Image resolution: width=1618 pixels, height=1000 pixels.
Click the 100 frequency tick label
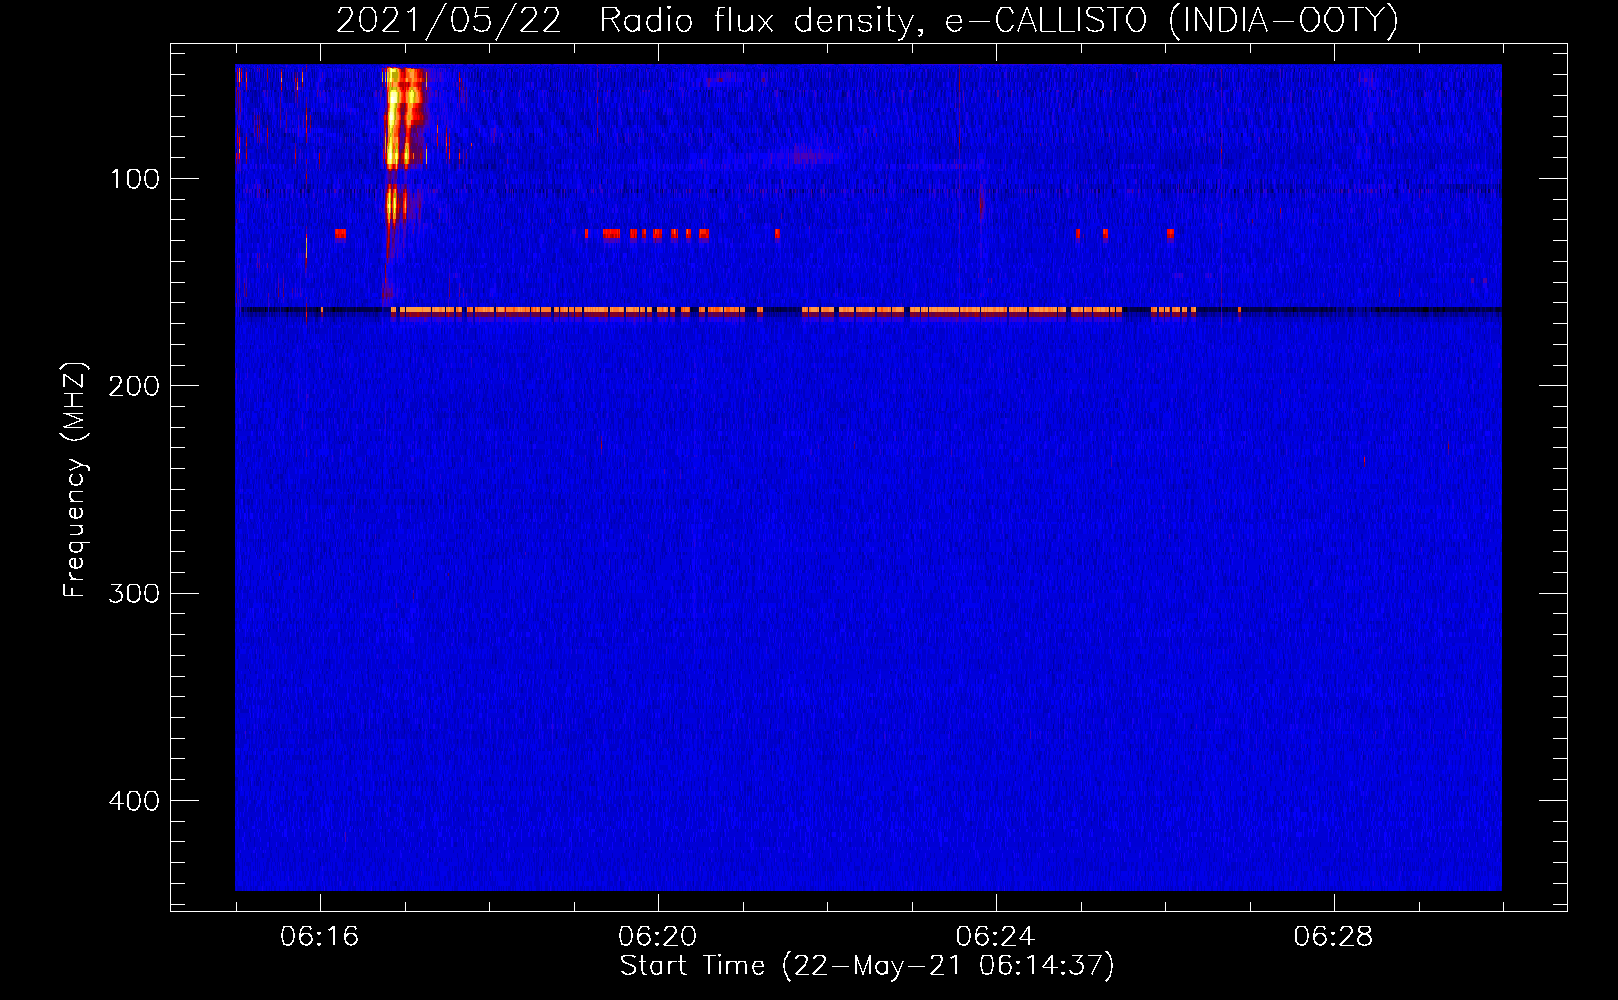pos(135,179)
